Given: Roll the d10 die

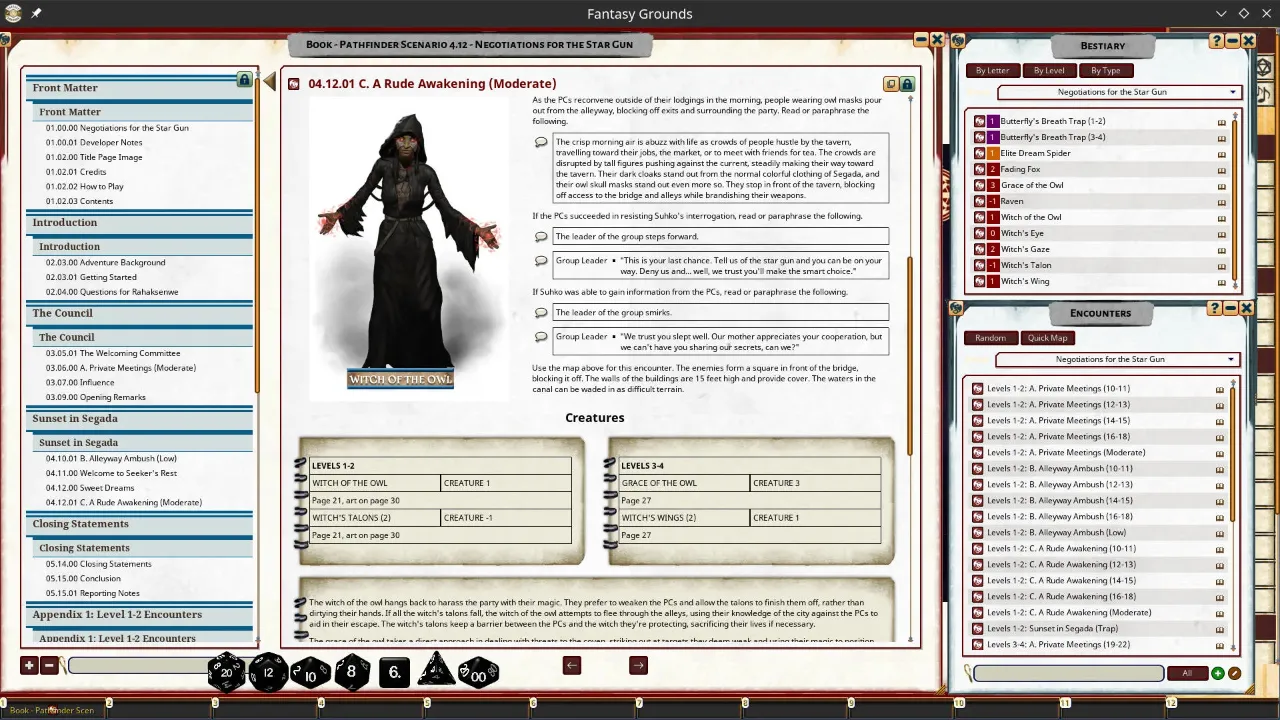Looking at the screenshot, I should pos(310,672).
